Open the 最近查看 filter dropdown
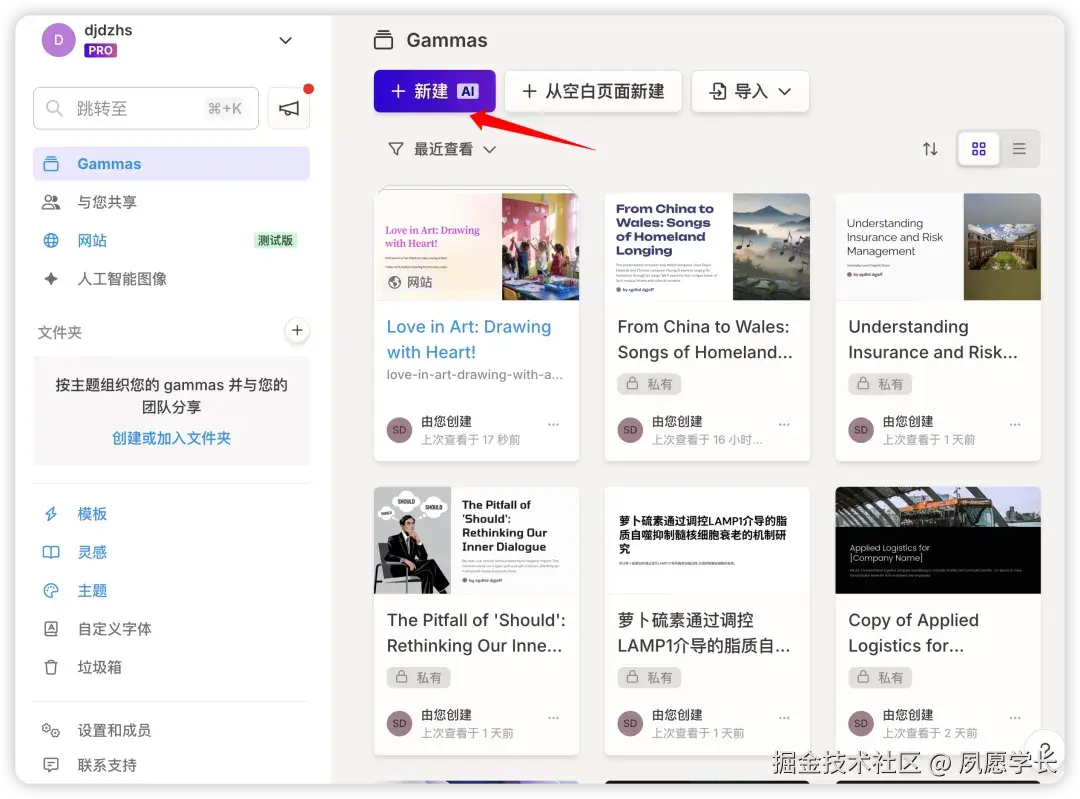Image resolution: width=1080 pixels, height=799 pixels. click(x=441, y=146)
